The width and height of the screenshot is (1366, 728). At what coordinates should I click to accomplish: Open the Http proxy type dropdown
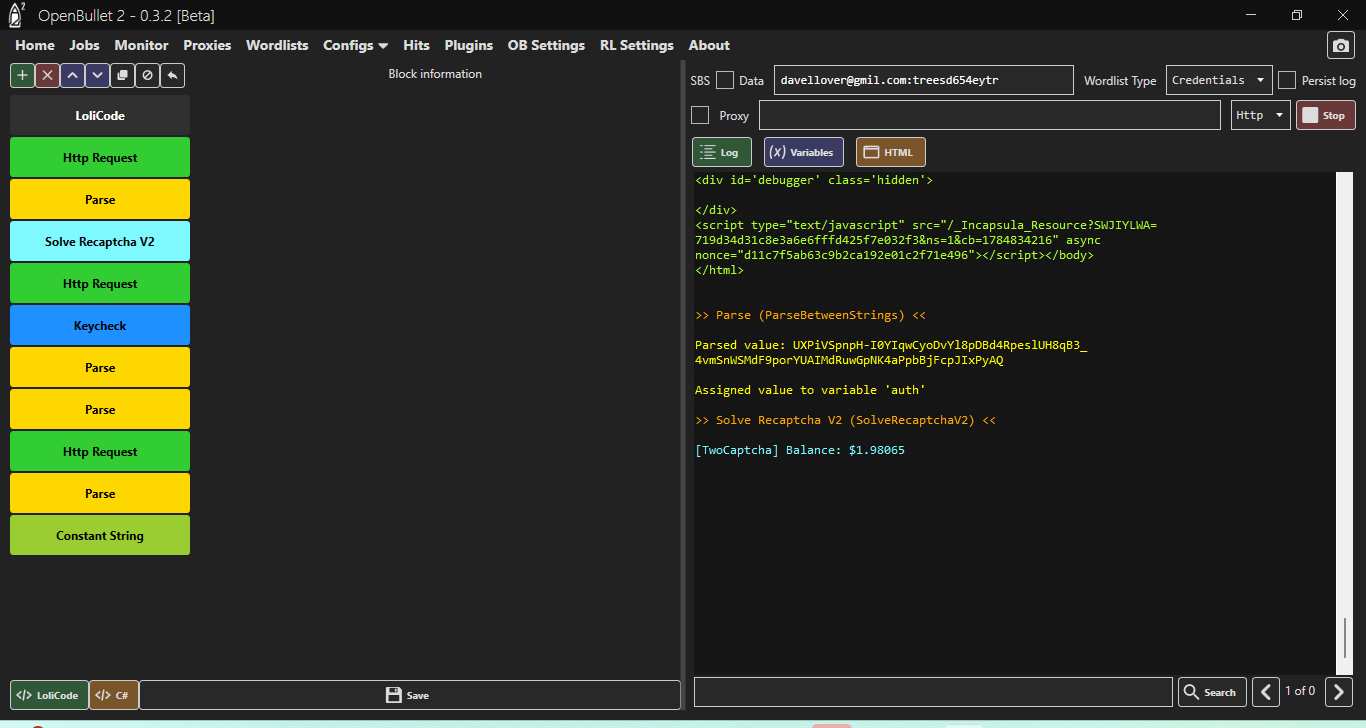(1260, 115)
